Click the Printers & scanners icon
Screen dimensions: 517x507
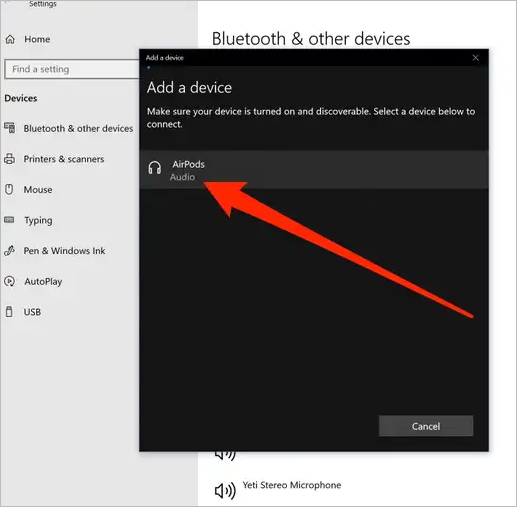[9, 159]
